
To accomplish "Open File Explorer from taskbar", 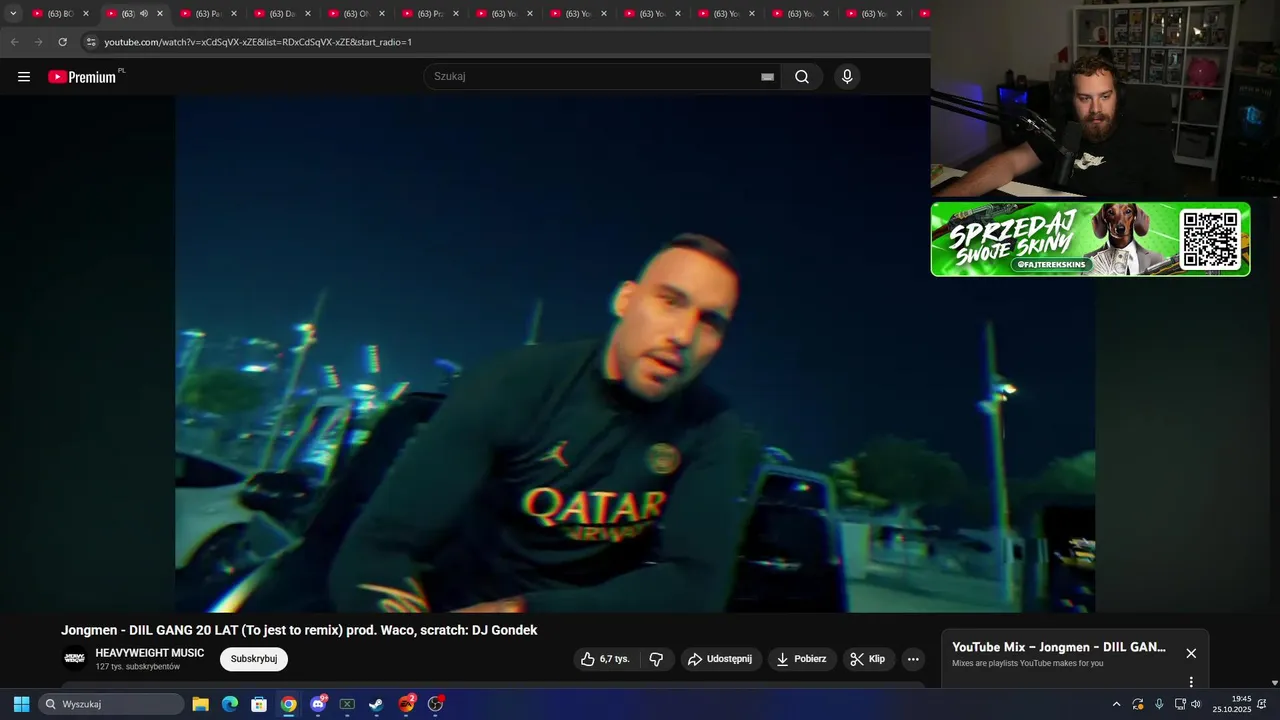I will pyautogui.click(x=200, y=704).
